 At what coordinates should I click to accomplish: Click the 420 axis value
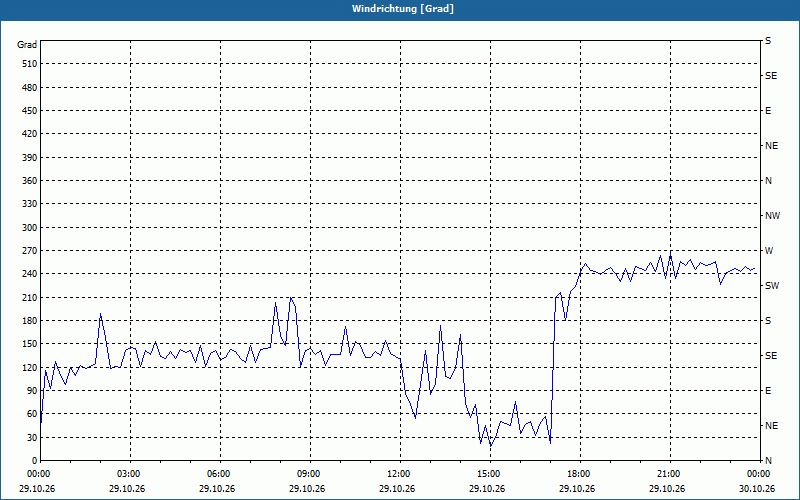(29, 134)
